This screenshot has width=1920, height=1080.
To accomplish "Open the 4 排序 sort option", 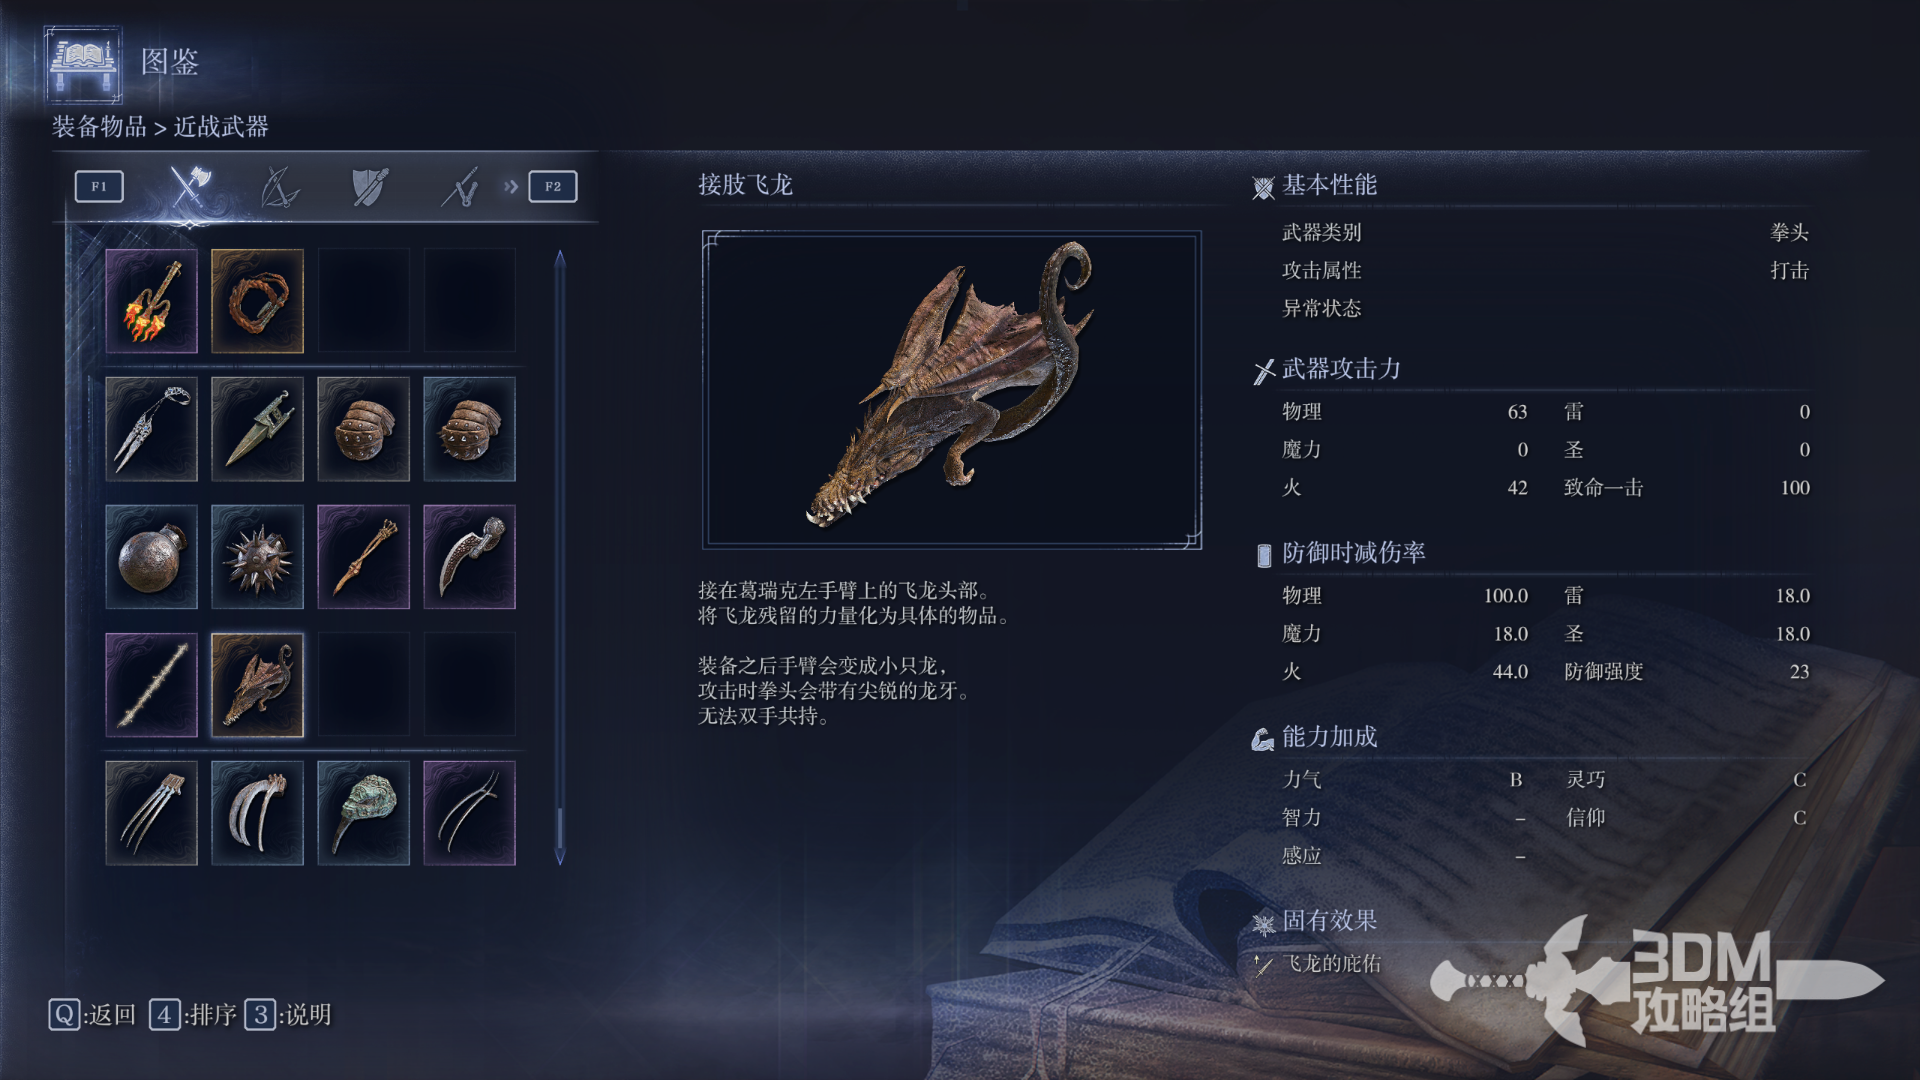I will [x=193, y=1015].
